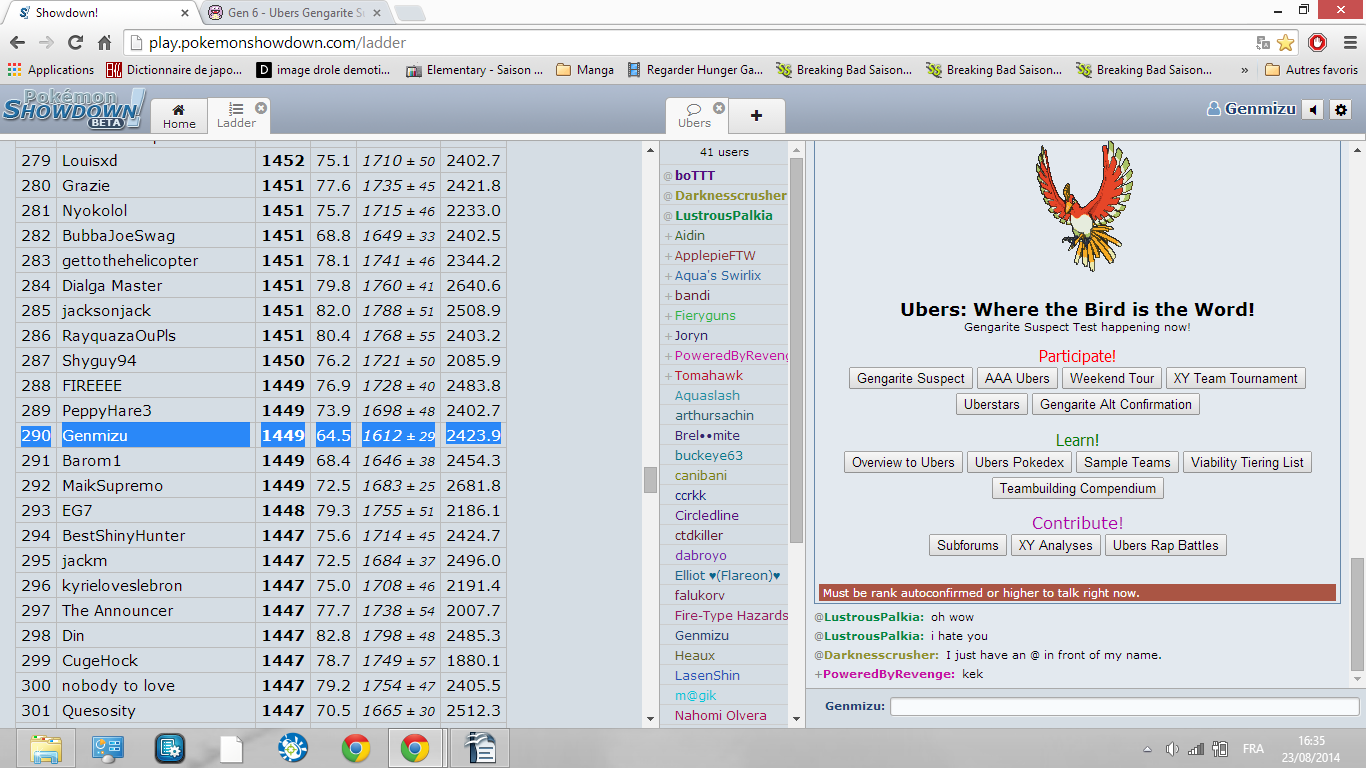Open the Applications bookmark
Image resolution: width=1366 pixels, height=768 pixels.
tap(51, 70)
